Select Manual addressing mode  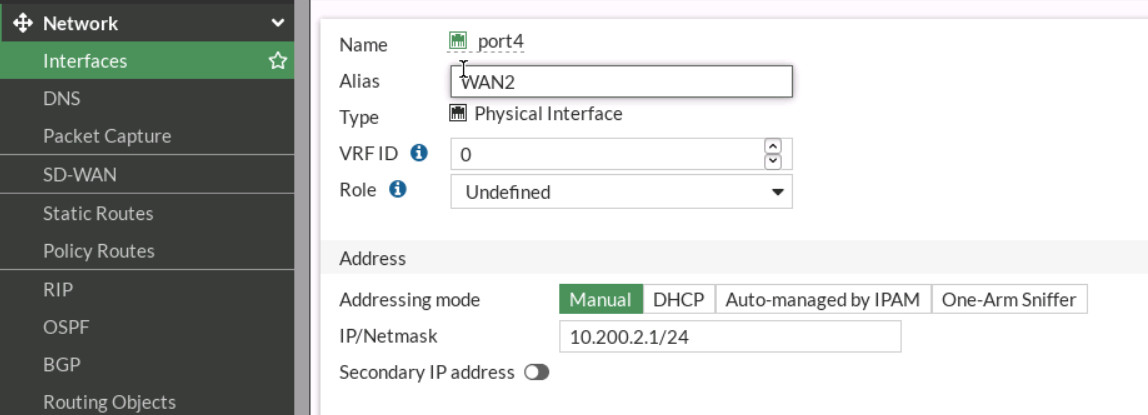click(x=600, y=300)
